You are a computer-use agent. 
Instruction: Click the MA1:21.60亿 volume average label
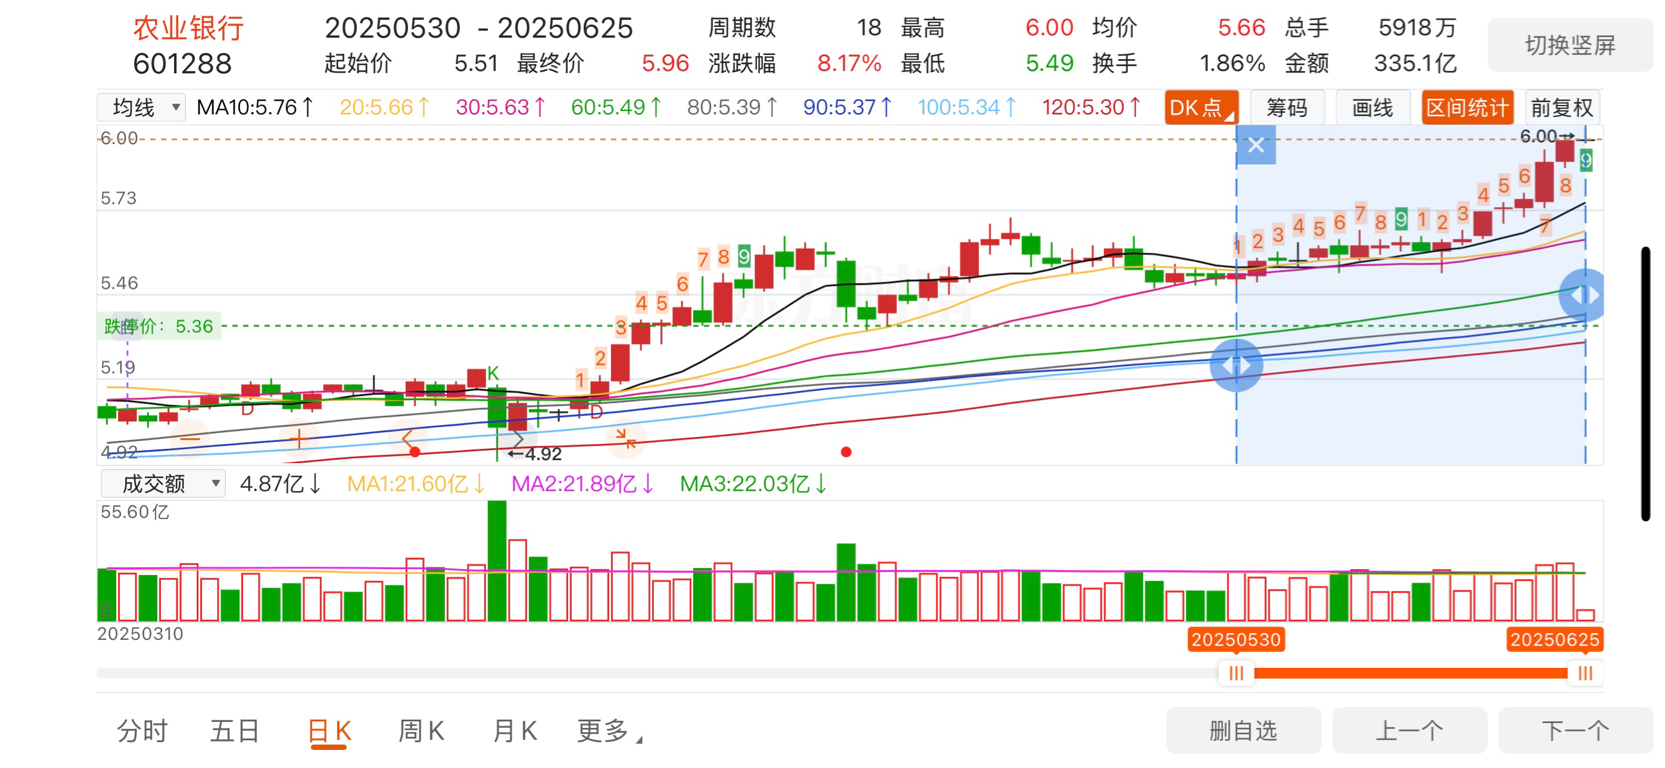coord(416,484)
